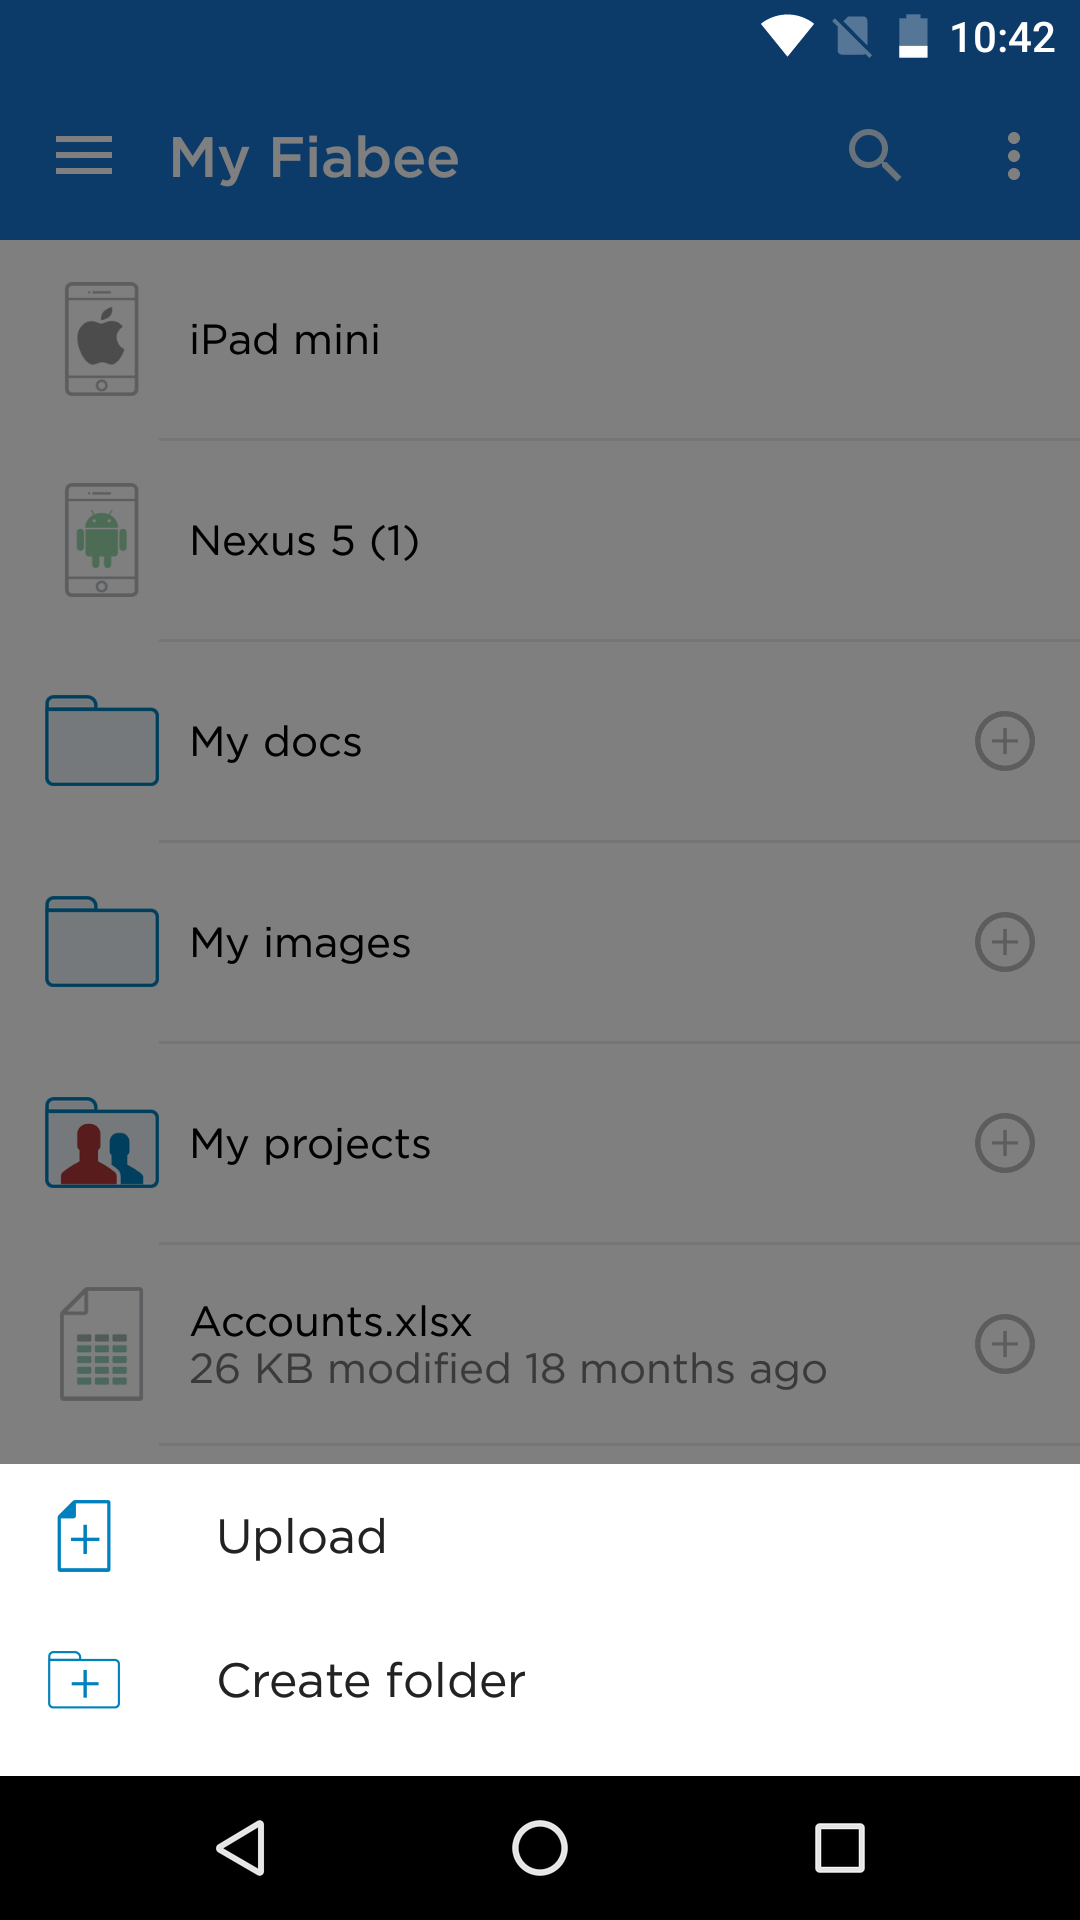This screenshot has width=1080, height=1920.
Task: Open the shared My projects folder icon
Action: click(102, 1143)
